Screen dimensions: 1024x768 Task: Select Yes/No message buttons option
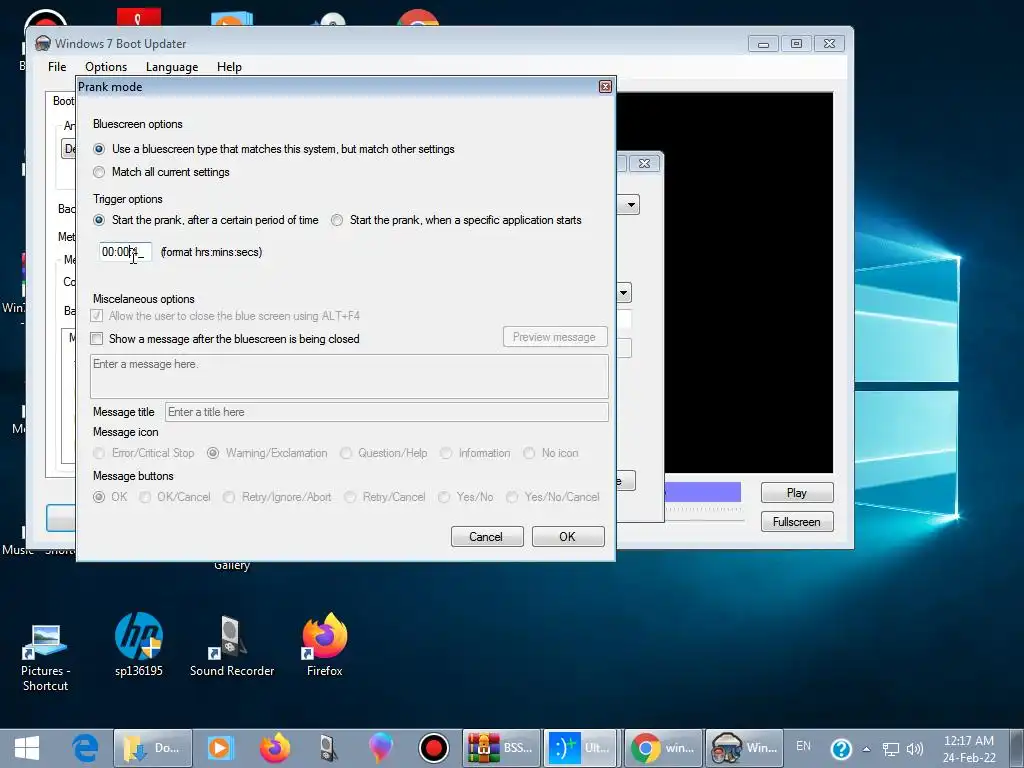pos(444,498)
